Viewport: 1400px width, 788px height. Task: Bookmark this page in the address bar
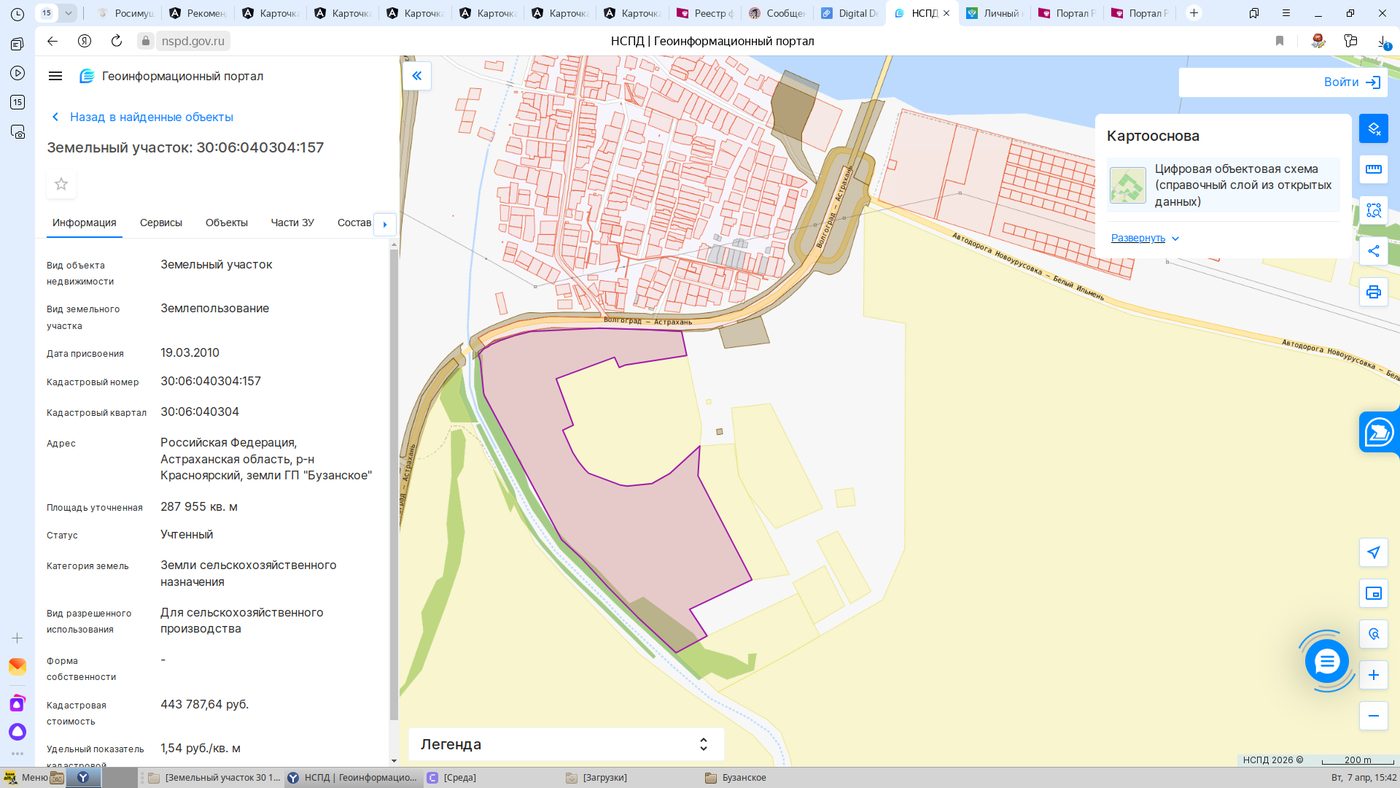point(1279,41)
